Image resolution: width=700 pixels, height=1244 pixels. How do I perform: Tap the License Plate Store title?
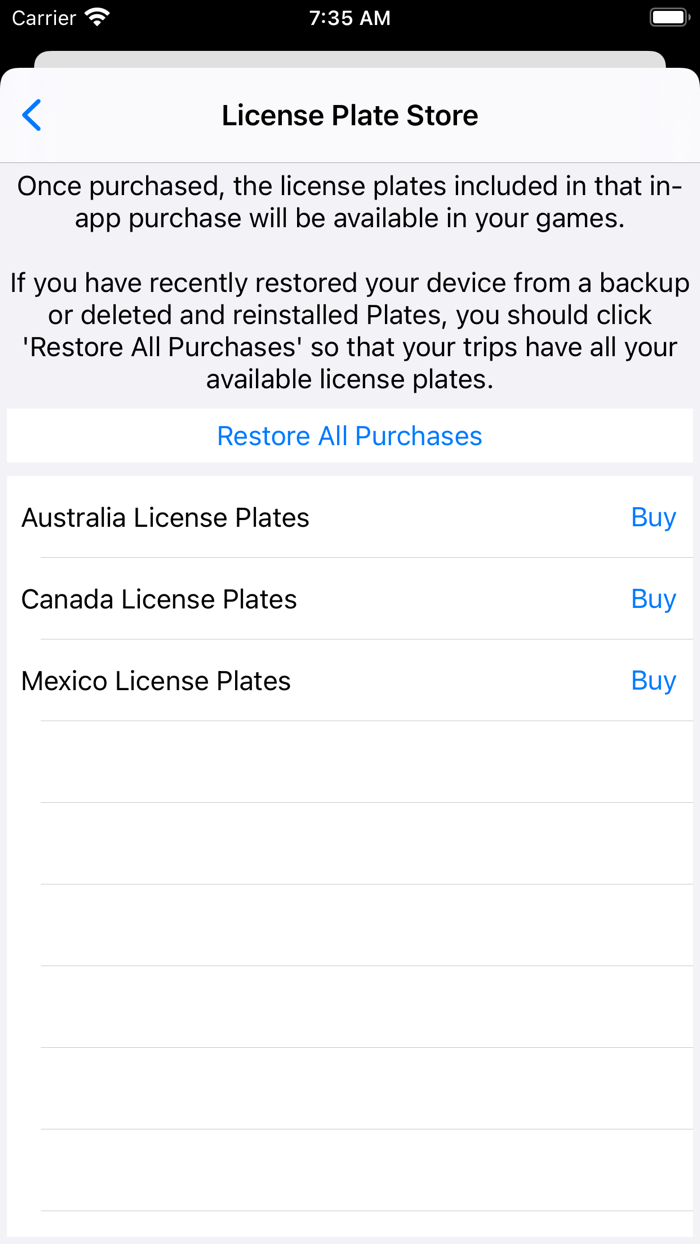tap(349, 115)
